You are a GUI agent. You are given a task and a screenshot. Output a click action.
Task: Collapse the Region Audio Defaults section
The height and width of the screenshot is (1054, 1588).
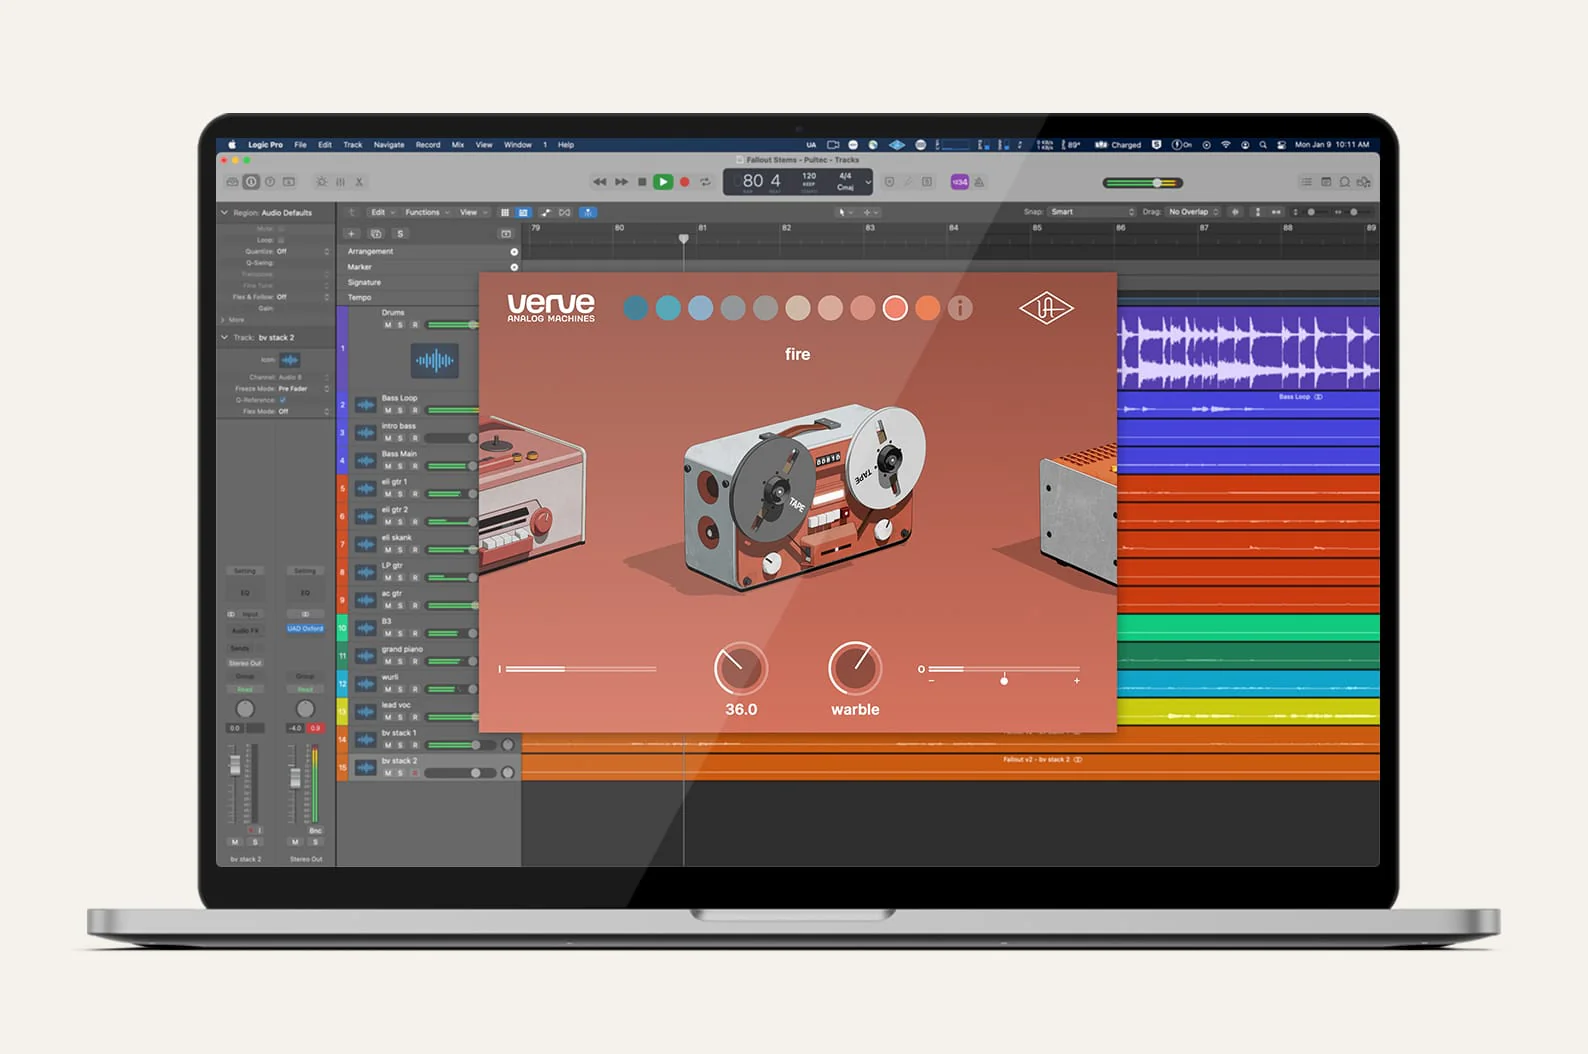(x=224, y=213)
